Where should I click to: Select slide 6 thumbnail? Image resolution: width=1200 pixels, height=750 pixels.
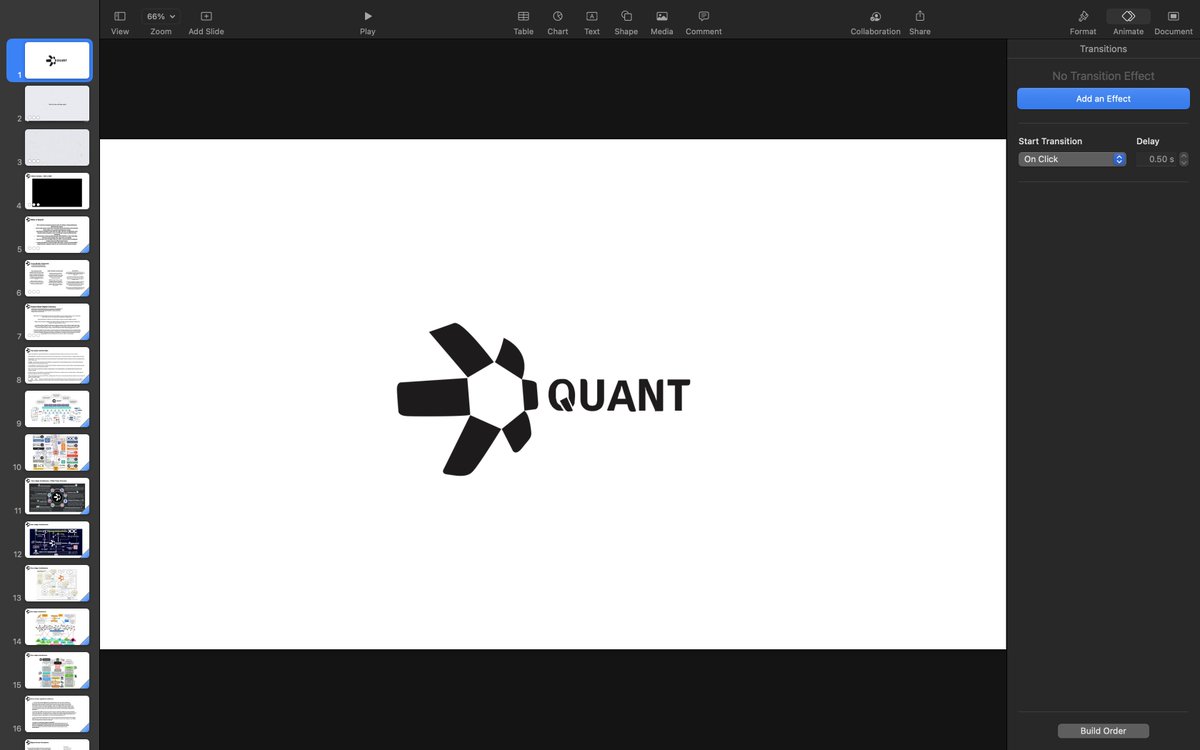[57, 278]
